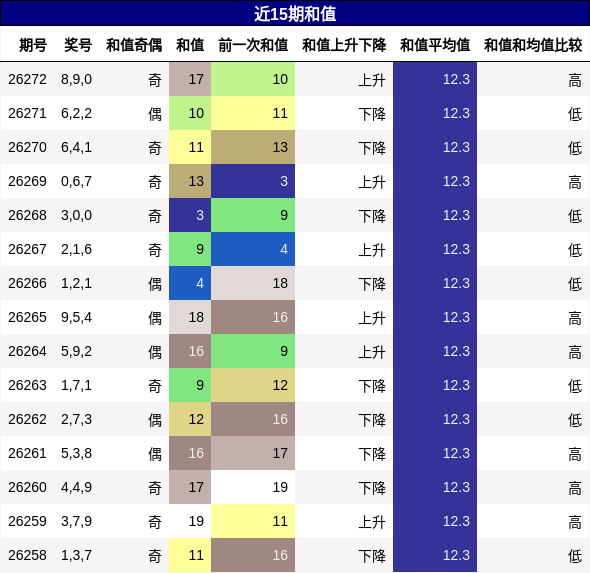This screenshot has width=590, height=573.
Task: Select period number 26268
Action: click(x=27, y=215)
